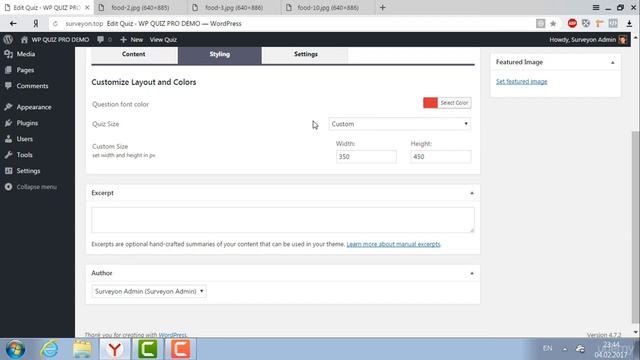
Task: Open File Explorer folder in taskbar
Action: [x=82, y=349]
